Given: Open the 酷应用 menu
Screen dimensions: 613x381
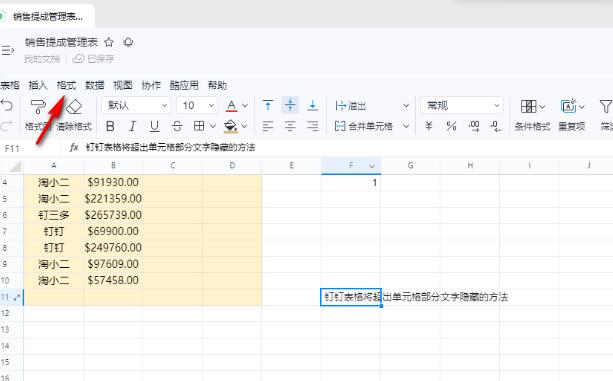Looking at the screenshot, I should (184, 85).
